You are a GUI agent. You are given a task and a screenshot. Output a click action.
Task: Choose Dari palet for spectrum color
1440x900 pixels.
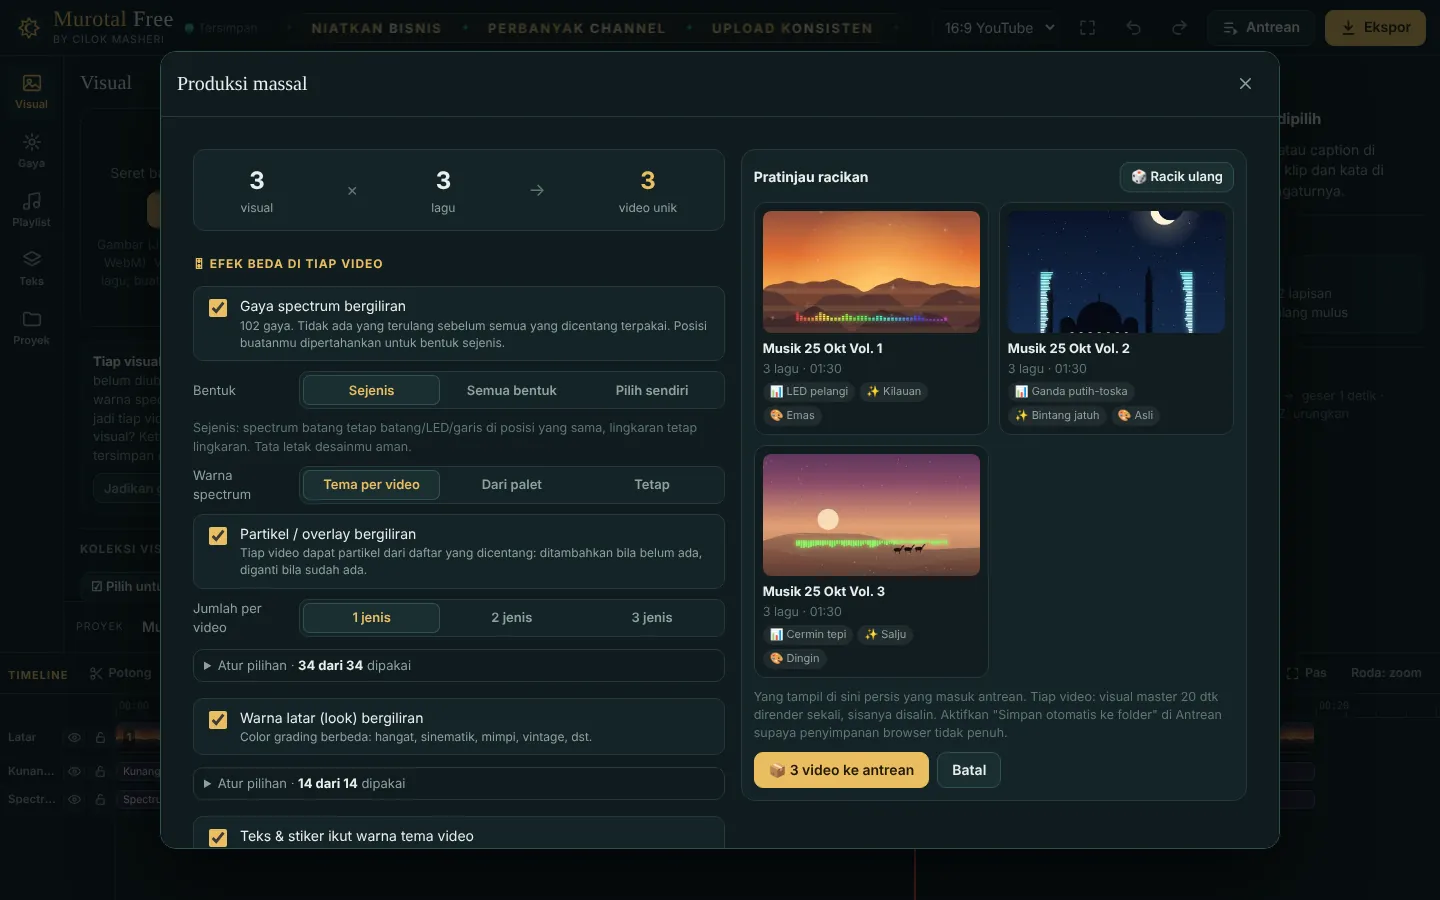tap(512, 485)
